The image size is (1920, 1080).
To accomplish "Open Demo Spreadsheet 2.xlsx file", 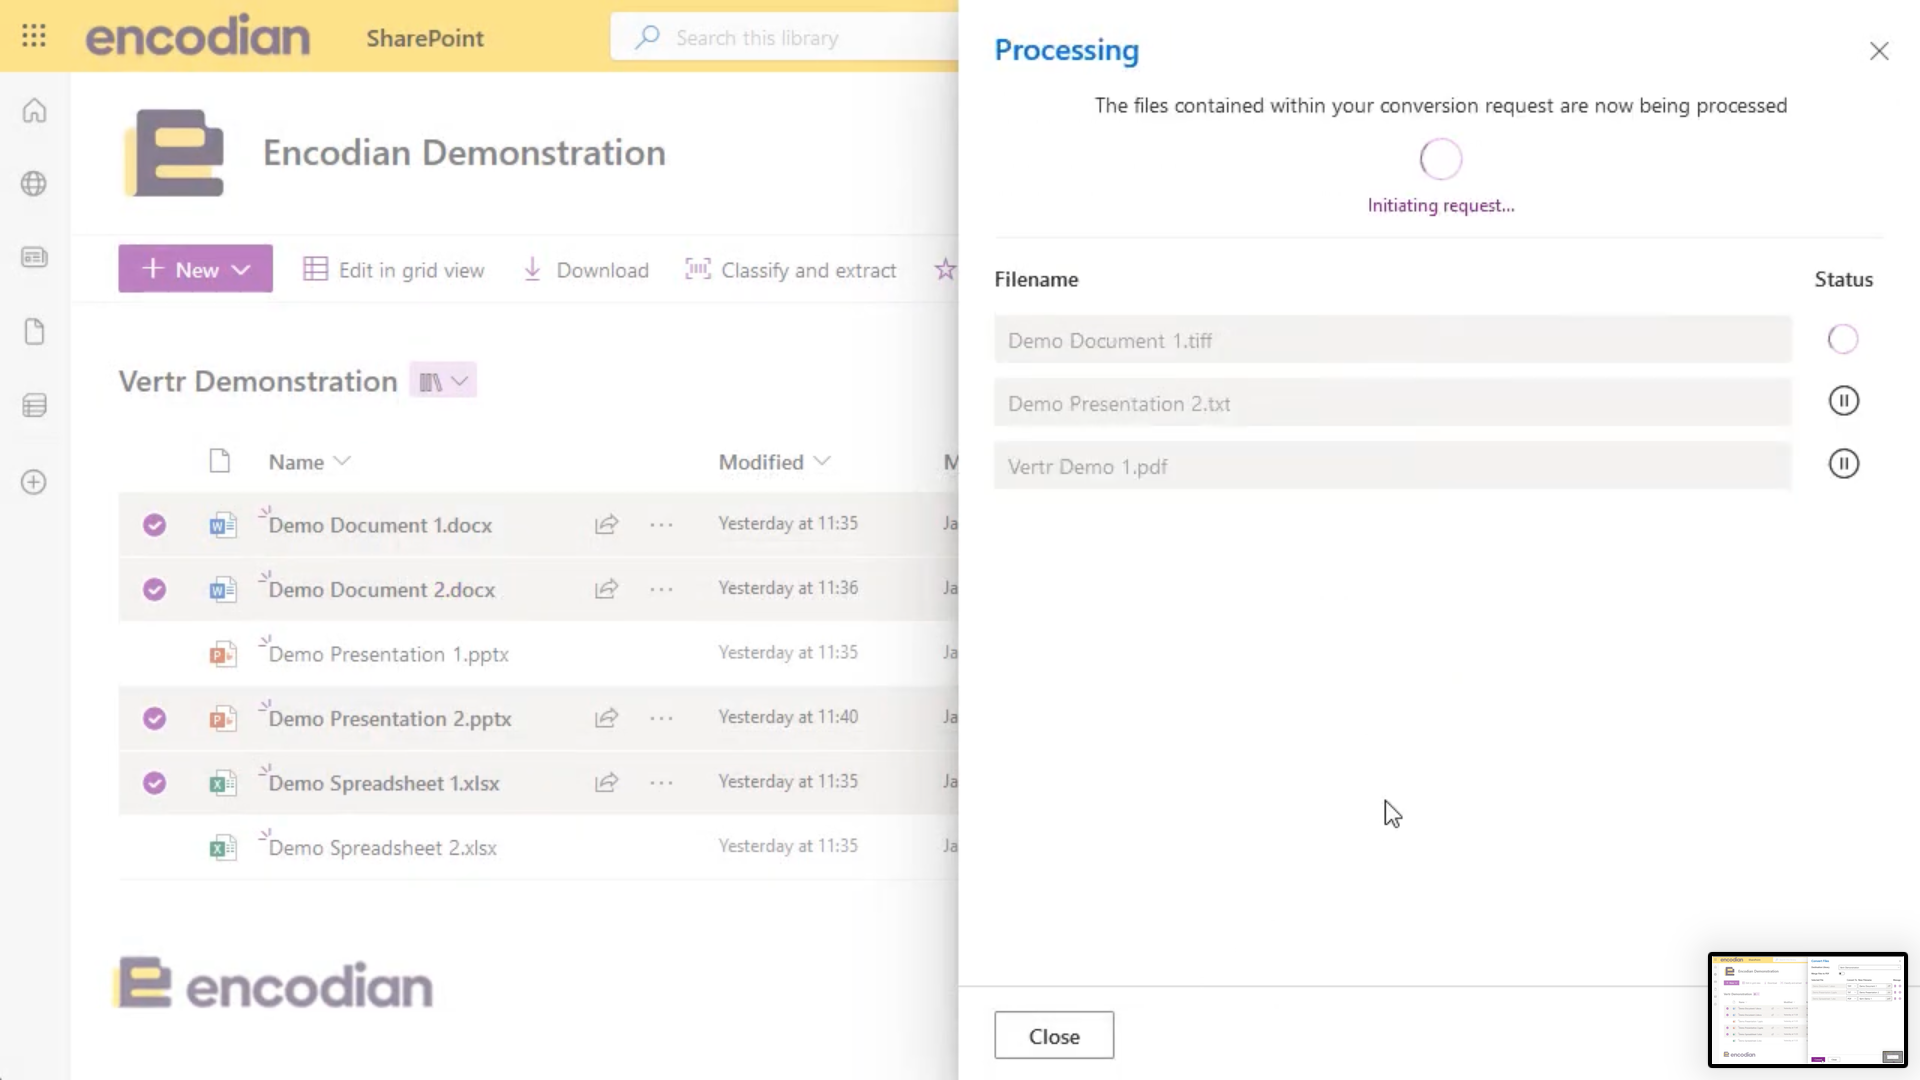I will [x=383, y=848].
